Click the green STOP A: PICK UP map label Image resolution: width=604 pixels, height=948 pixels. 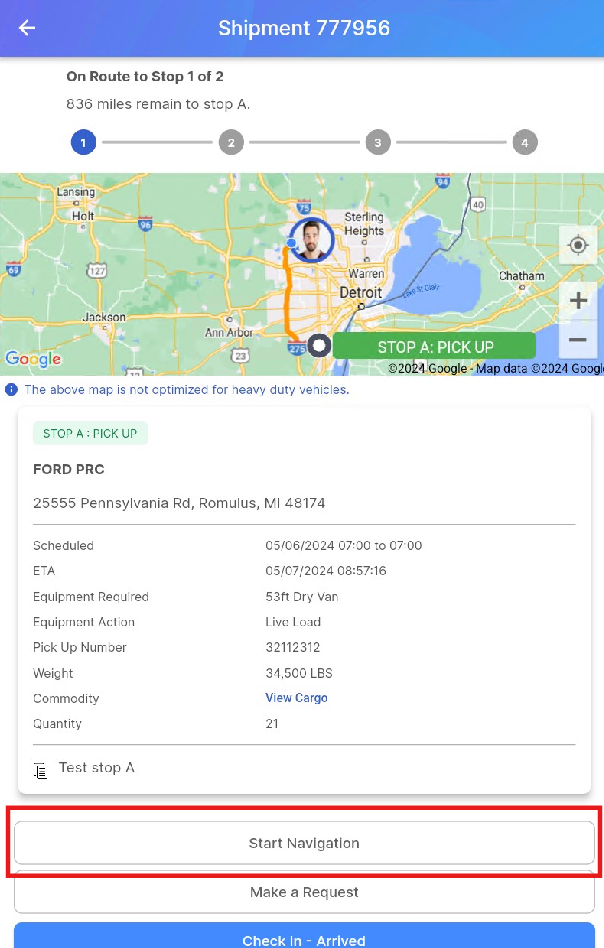click(x=434, y=346)
